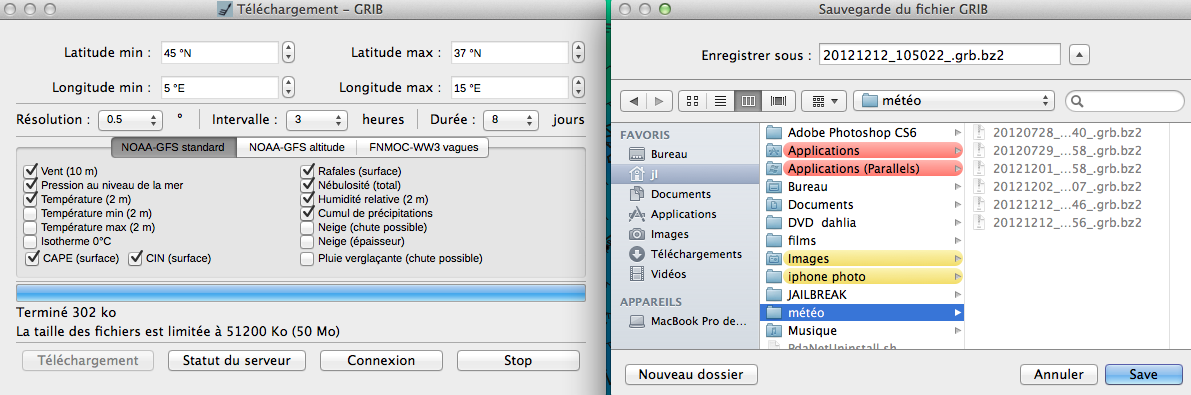Open yellow-labeled Images folder in column
The image size is (1191, 395).
tap(862, 258)
